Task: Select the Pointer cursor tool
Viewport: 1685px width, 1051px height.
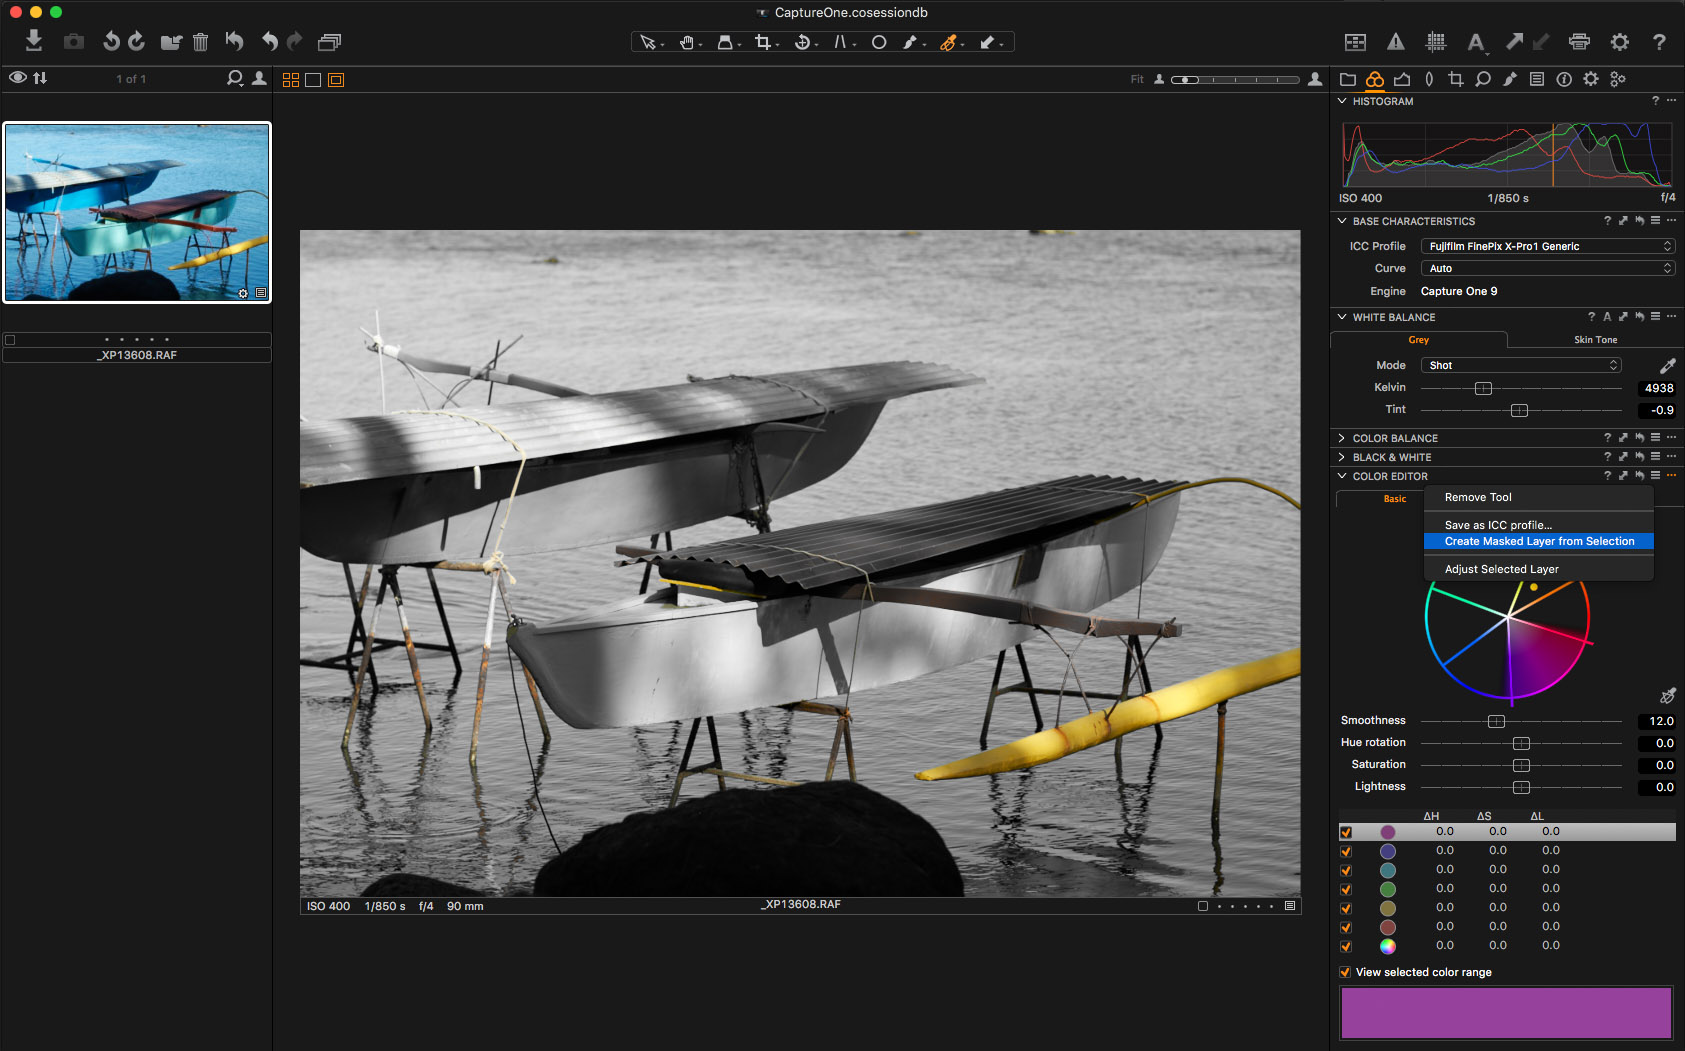Action: [x=648, y=42]
